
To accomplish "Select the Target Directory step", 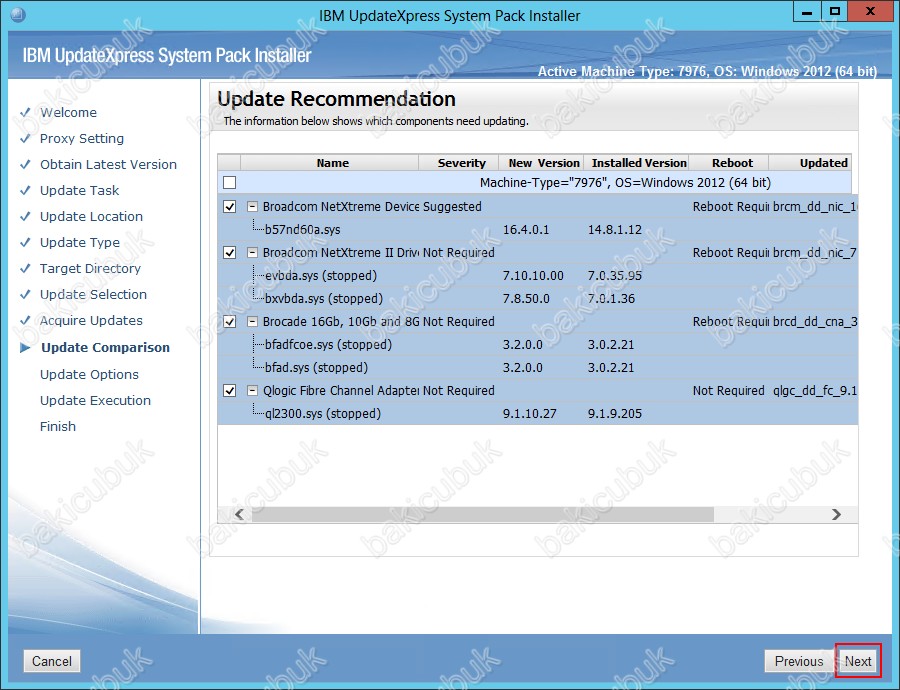I will click(x=90, y=268).
